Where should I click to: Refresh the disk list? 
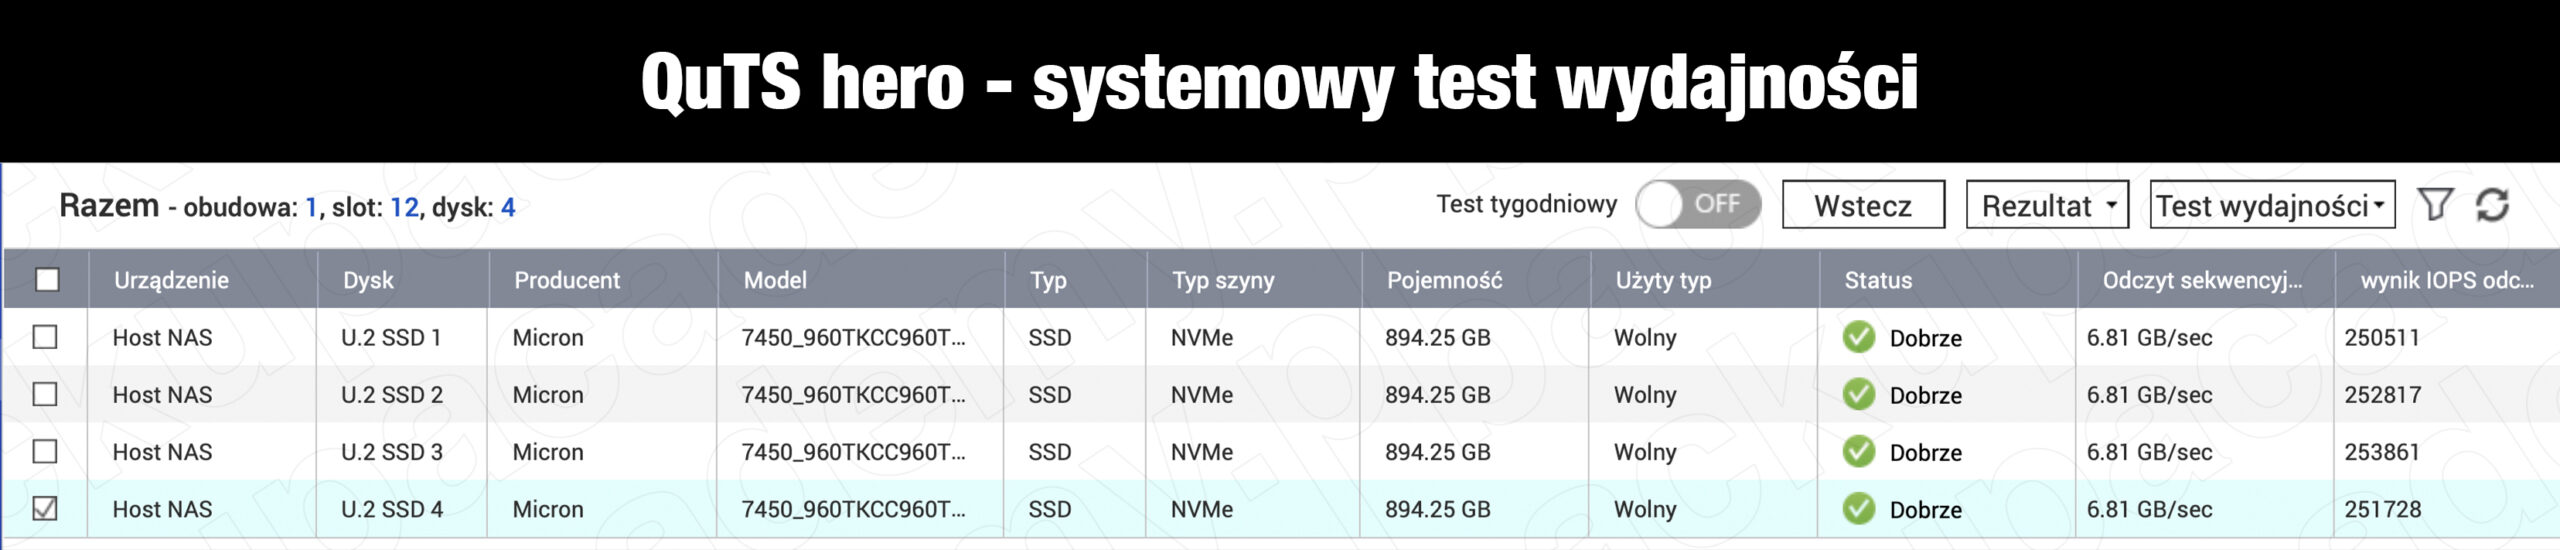click(2492, 204)
